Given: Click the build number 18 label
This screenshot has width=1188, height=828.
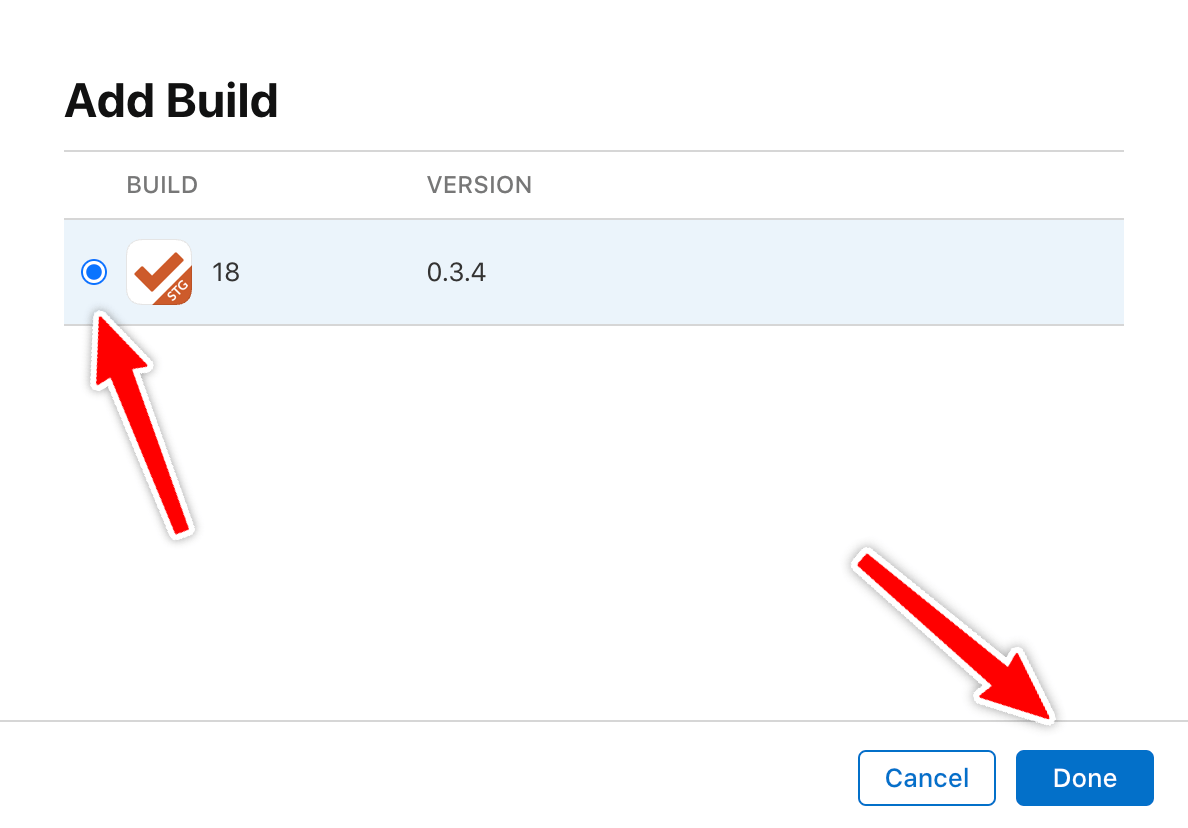Looking at the screenshot, I should click(226, 272).
